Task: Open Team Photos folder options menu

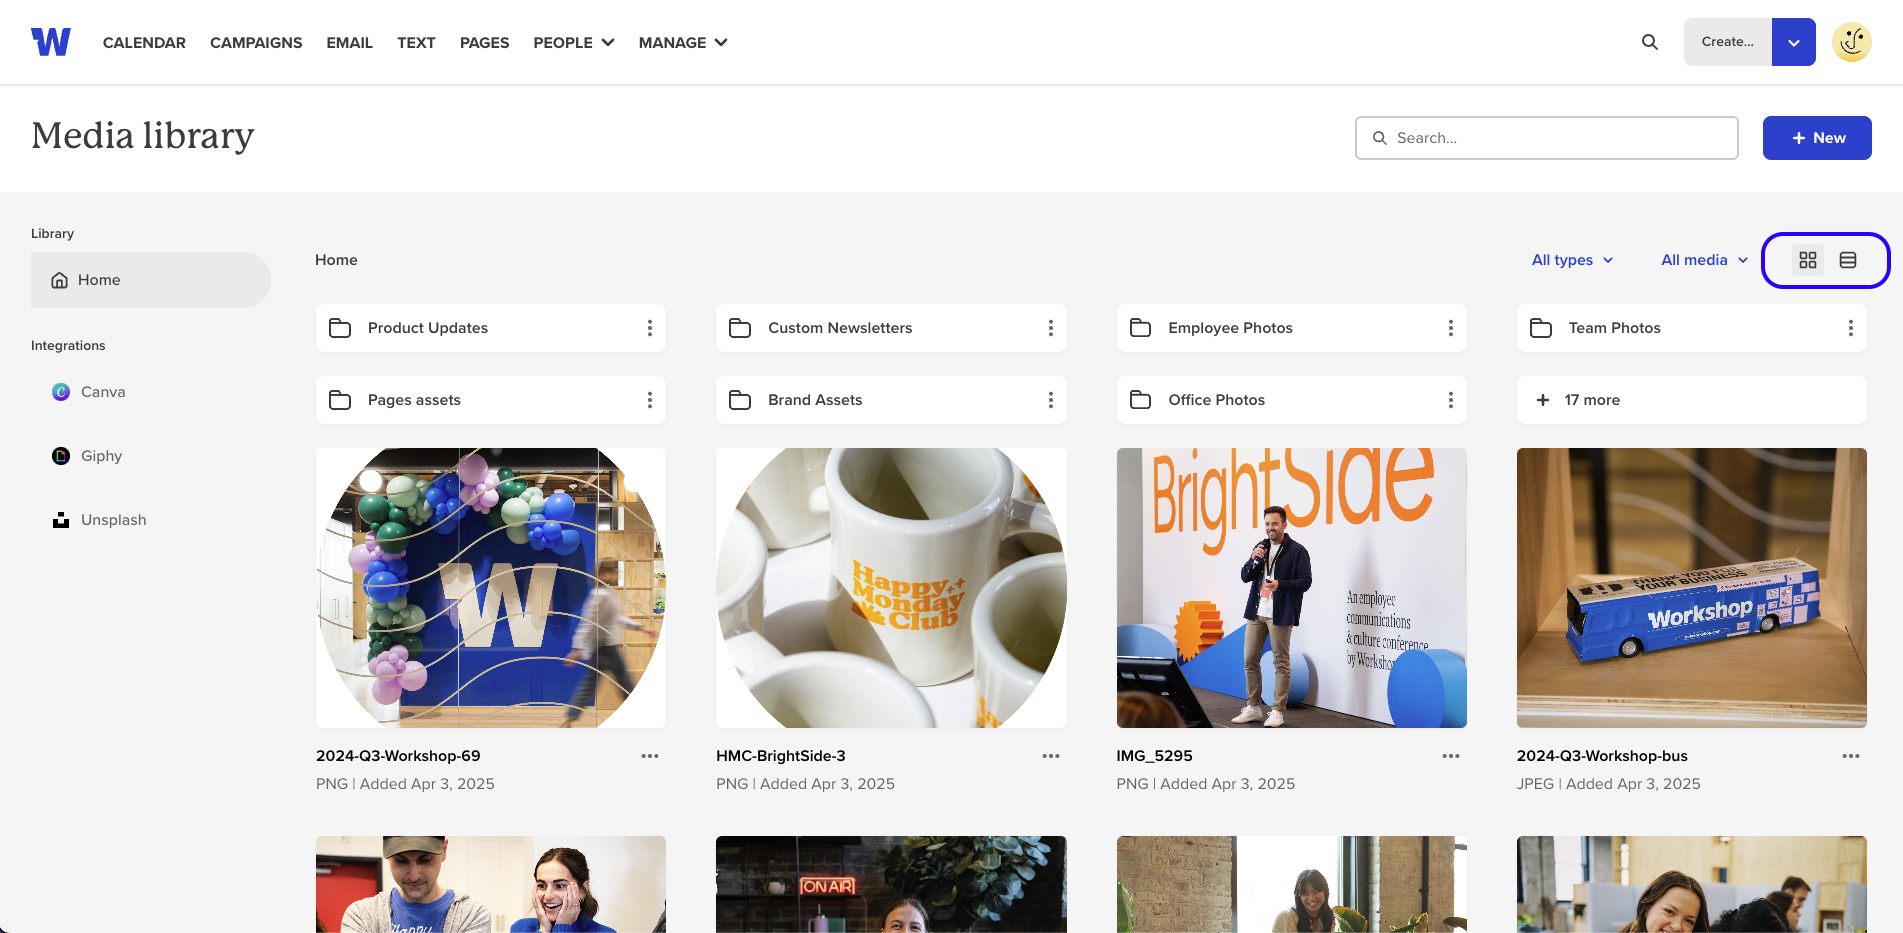Action: pos(1851,328)
